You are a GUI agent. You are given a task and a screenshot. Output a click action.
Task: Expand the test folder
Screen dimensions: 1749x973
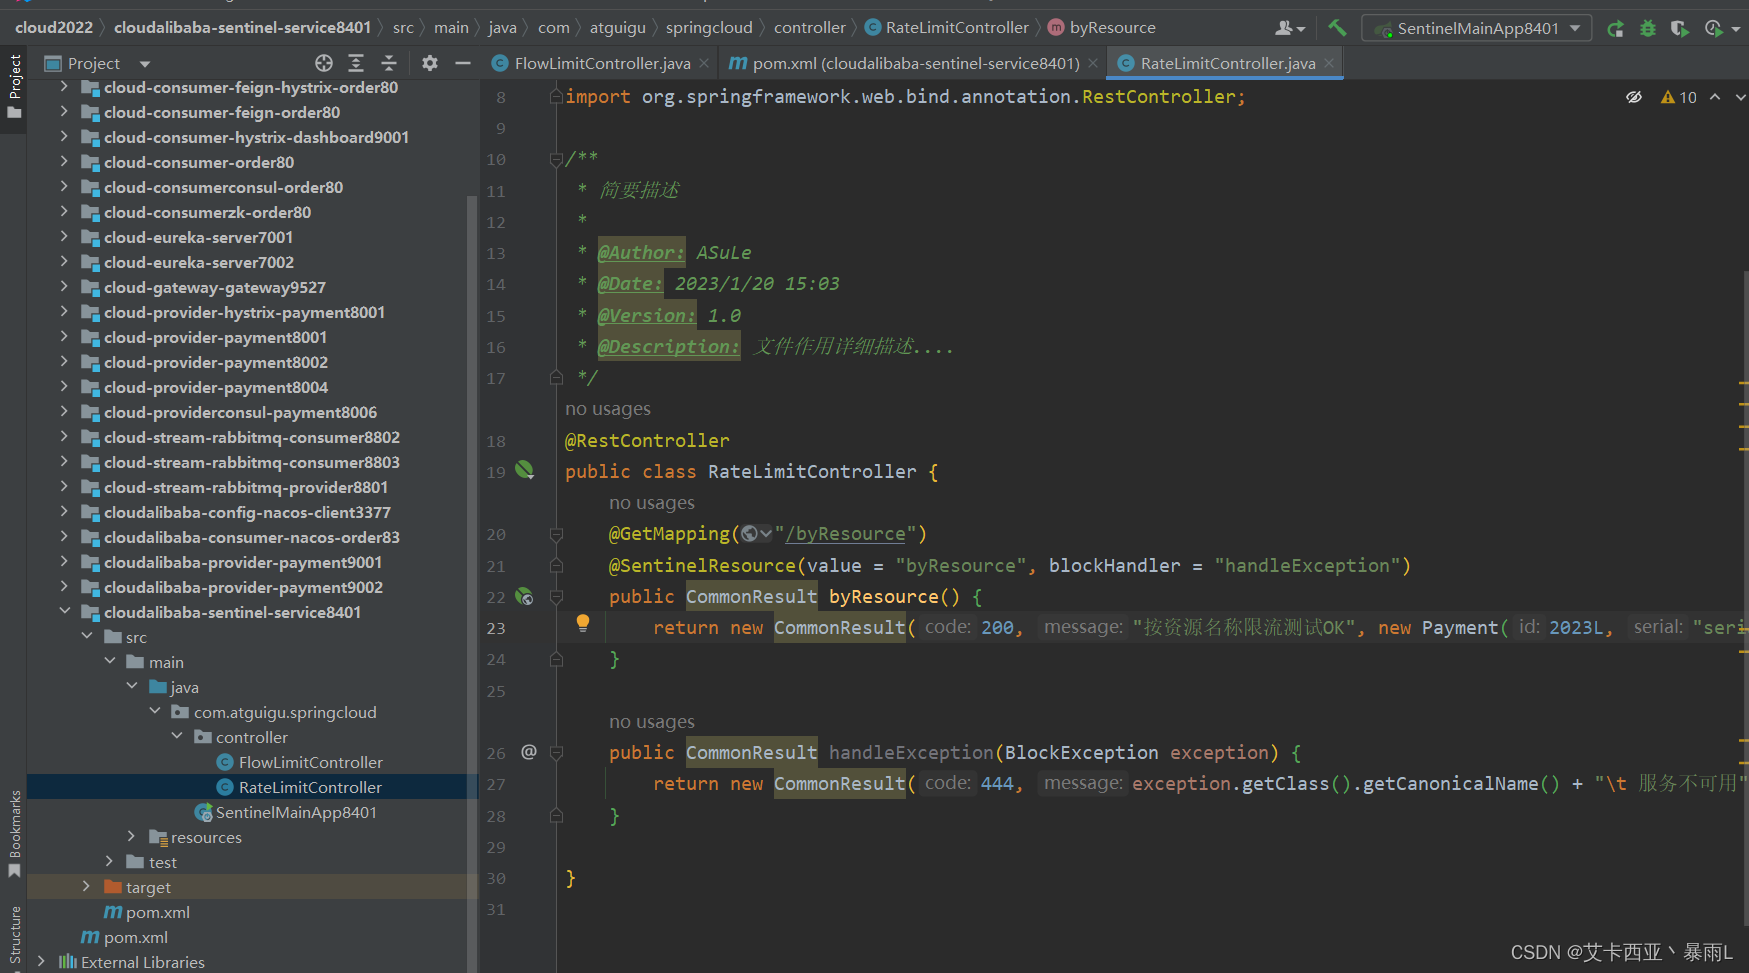[109, 861]
